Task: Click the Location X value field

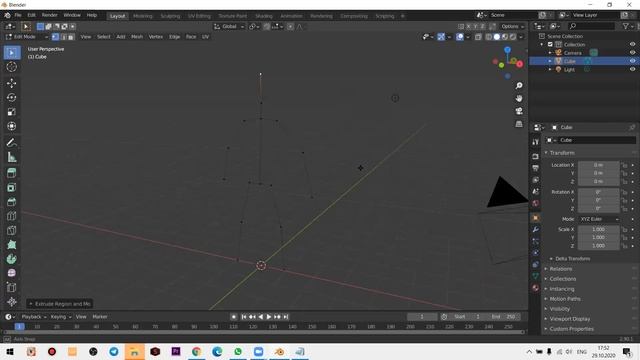Action: pyautogui.click(x=598, y=165)
